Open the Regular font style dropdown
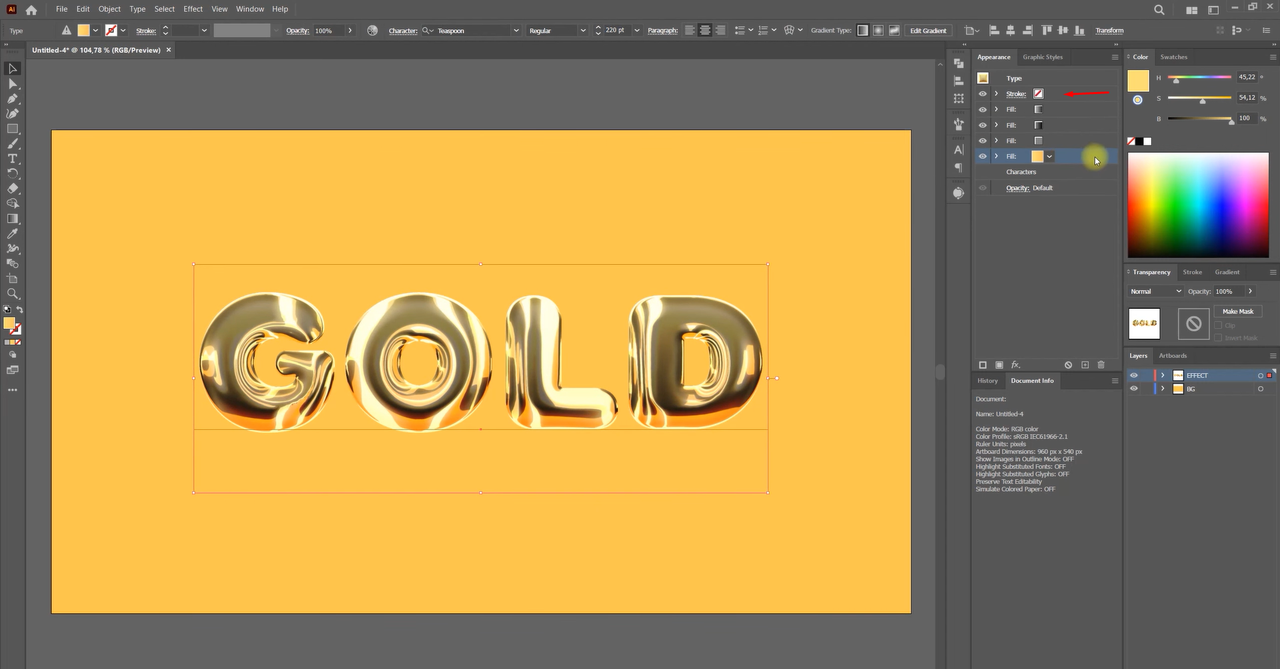1280x669 pixels. tap(585, 30)
